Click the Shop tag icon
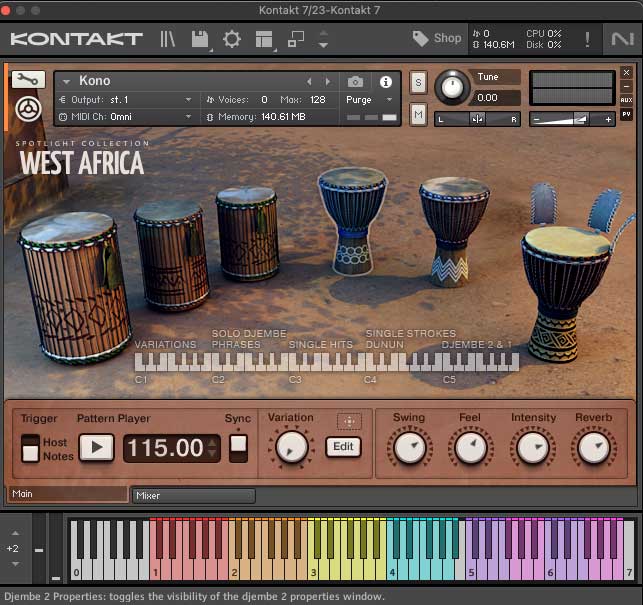This screenshot has width=643, height=605. pyautogui.click(x=420, y=39)
